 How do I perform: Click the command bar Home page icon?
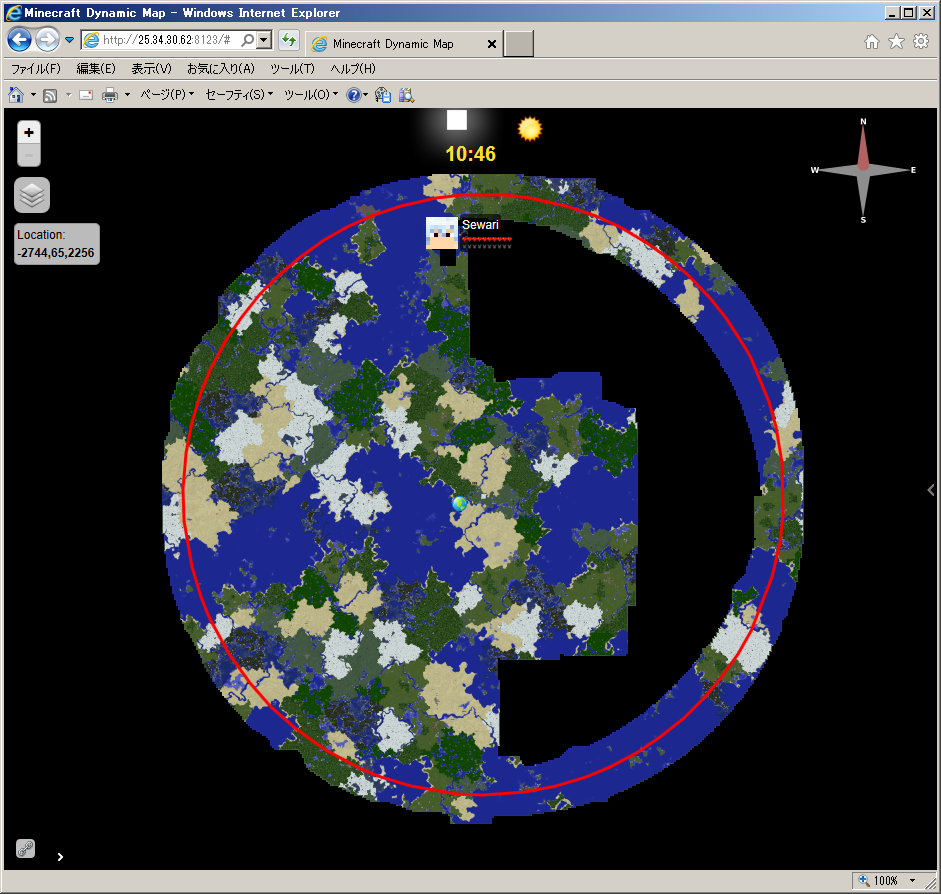click(x=16, y=95)
